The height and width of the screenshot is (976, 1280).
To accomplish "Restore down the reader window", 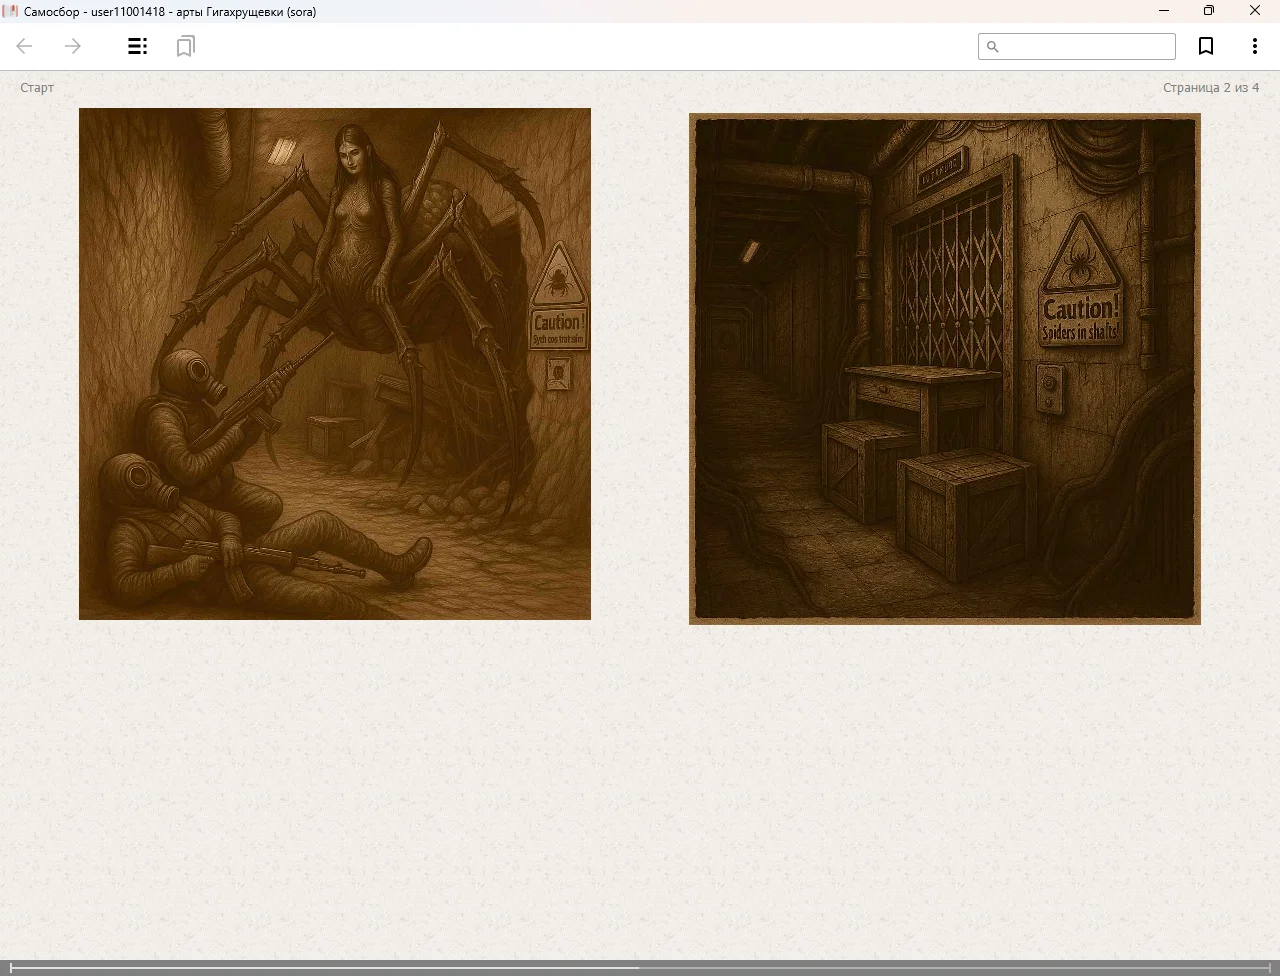I will [1209, 11].
